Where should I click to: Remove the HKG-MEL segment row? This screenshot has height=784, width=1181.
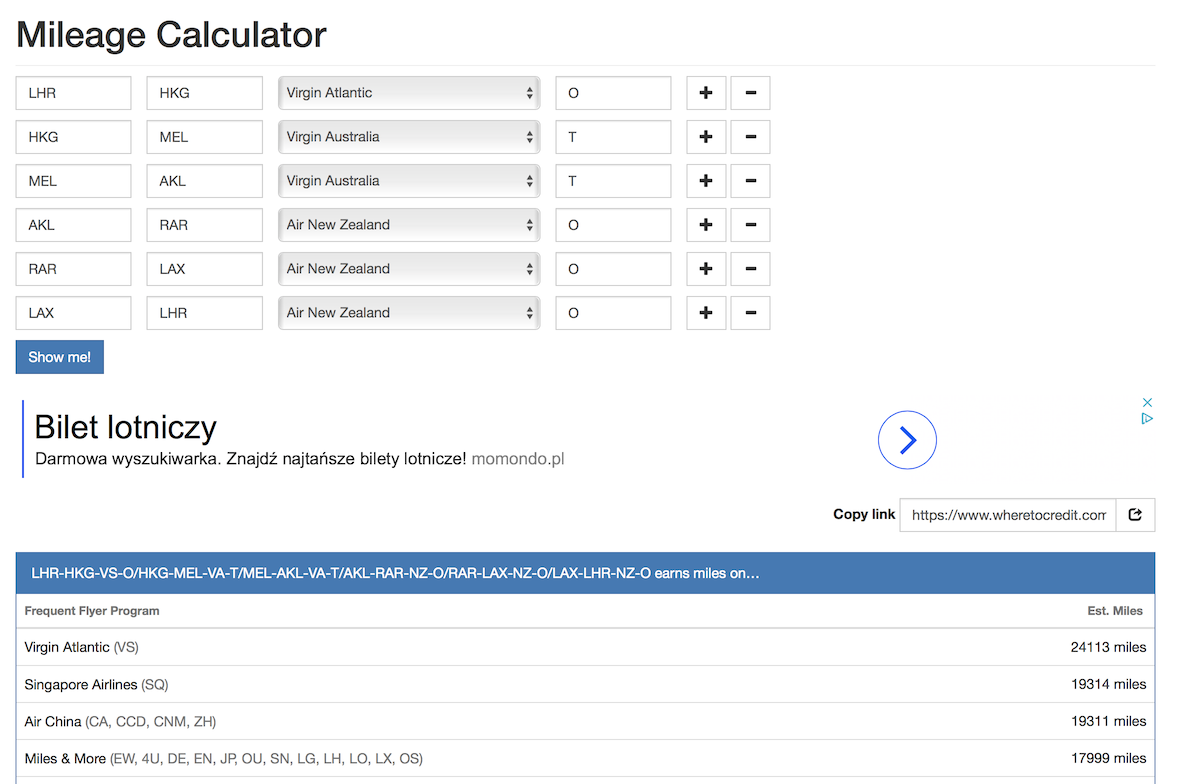click(x=750, y=137)
